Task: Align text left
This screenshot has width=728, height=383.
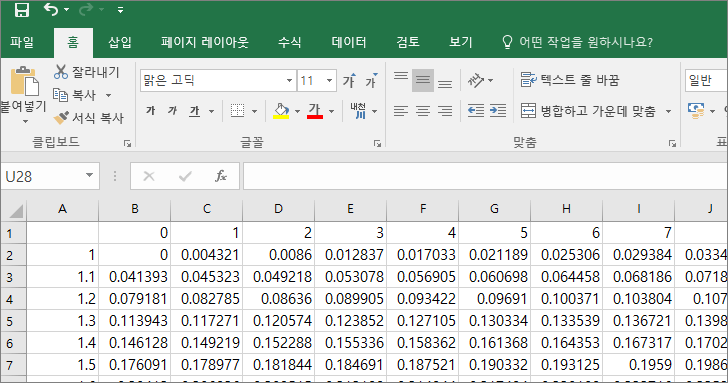Action: (401, 111)
